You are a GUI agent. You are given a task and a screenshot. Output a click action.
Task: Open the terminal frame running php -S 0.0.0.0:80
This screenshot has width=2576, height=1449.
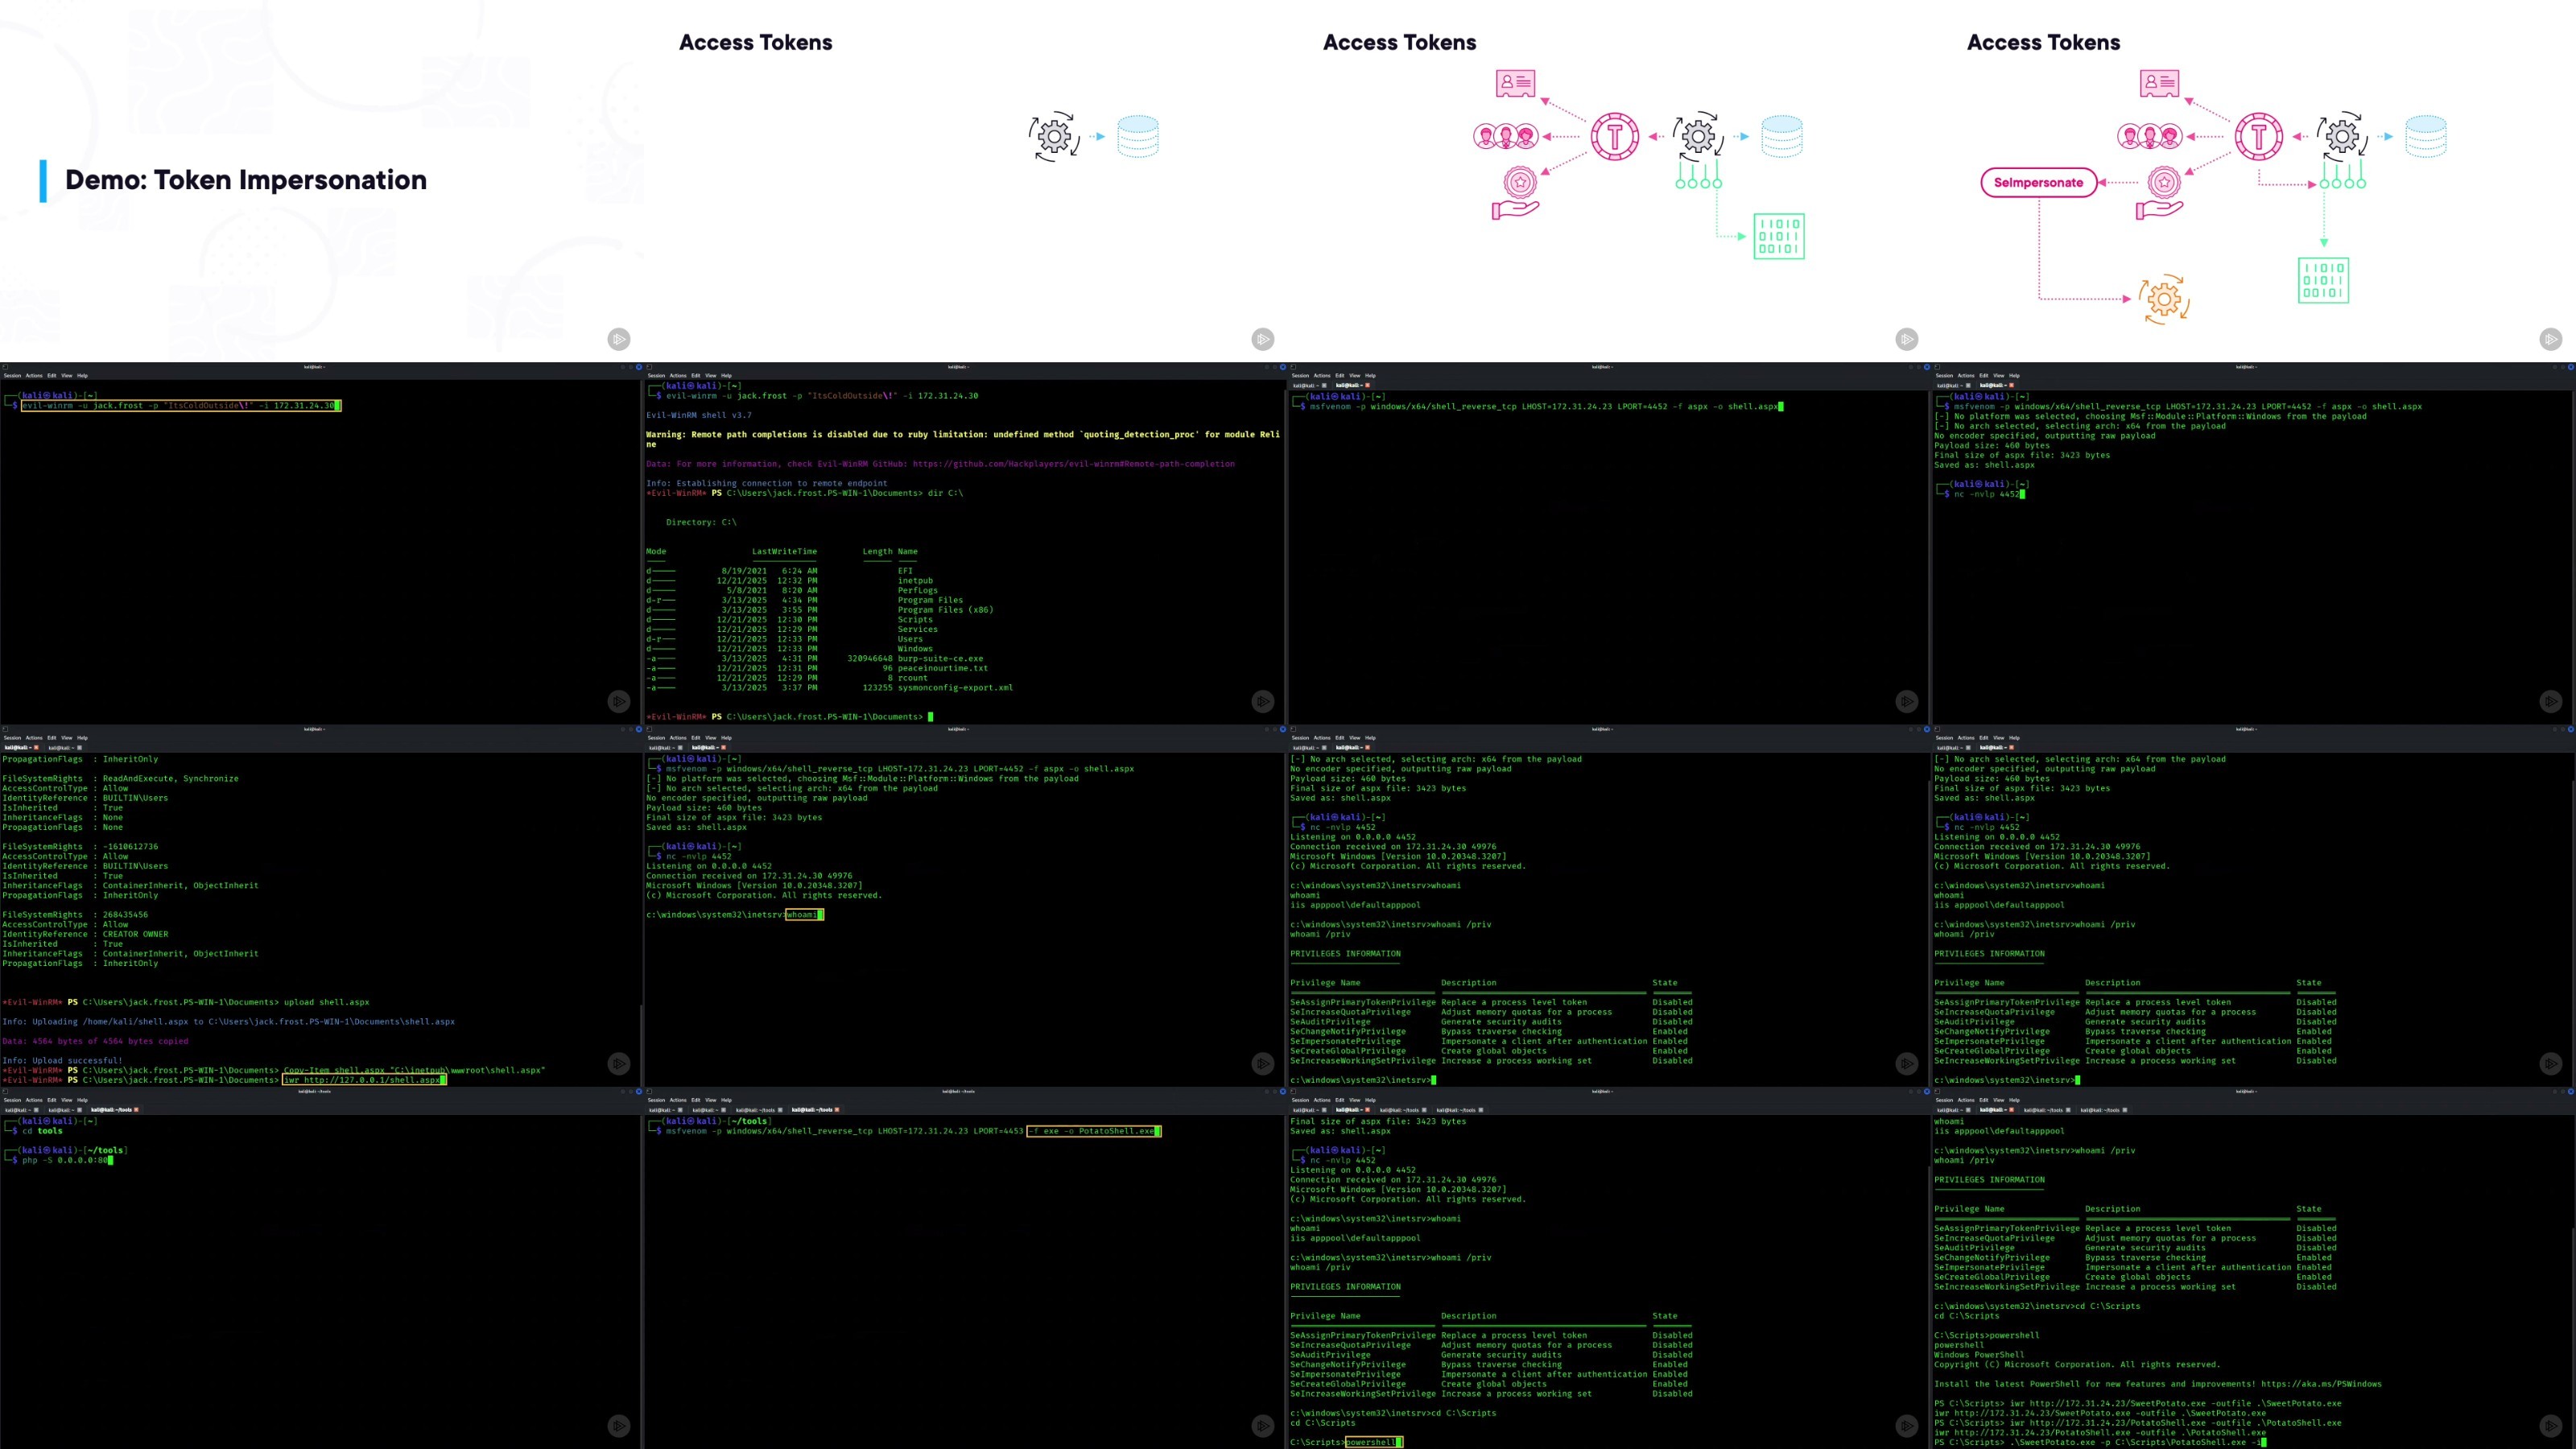coord(322,1268)
